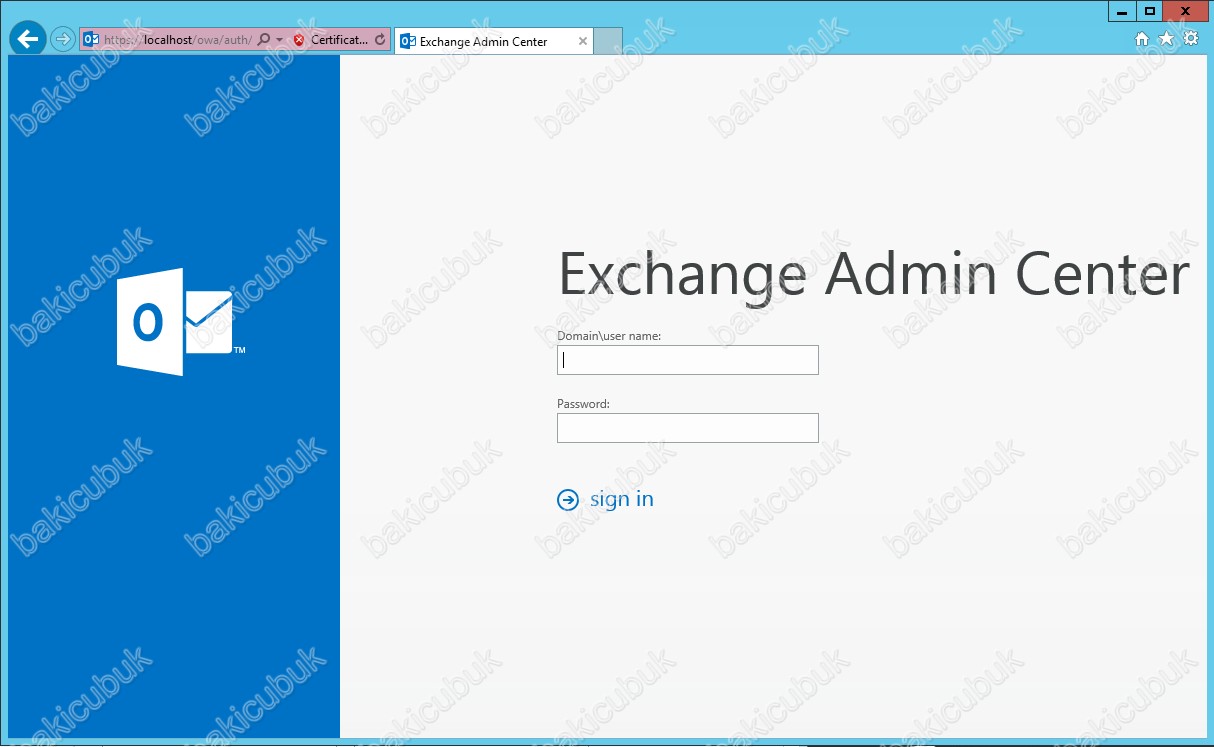1214x747 pixels.
Task: Click the sign in link
Action: 606,499
